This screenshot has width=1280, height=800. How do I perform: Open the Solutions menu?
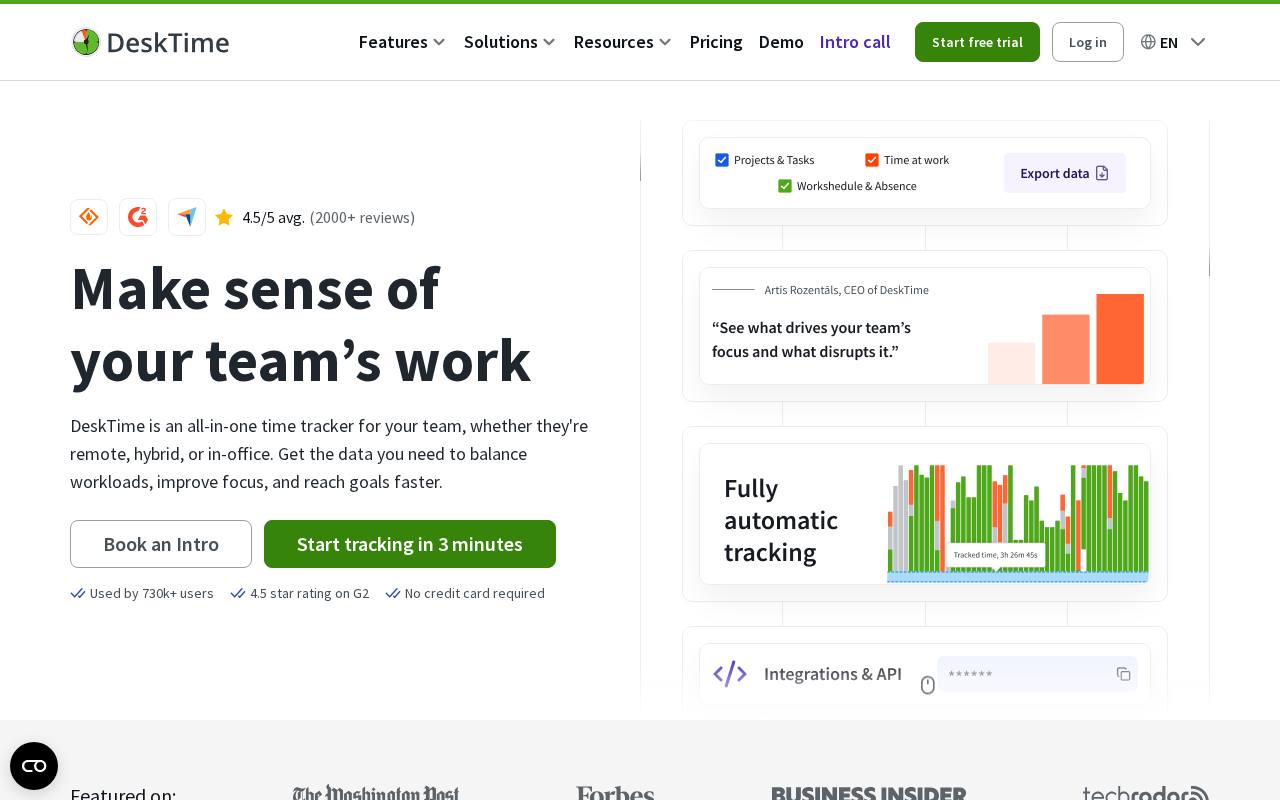pyautogui.click(x=501, y=42)
